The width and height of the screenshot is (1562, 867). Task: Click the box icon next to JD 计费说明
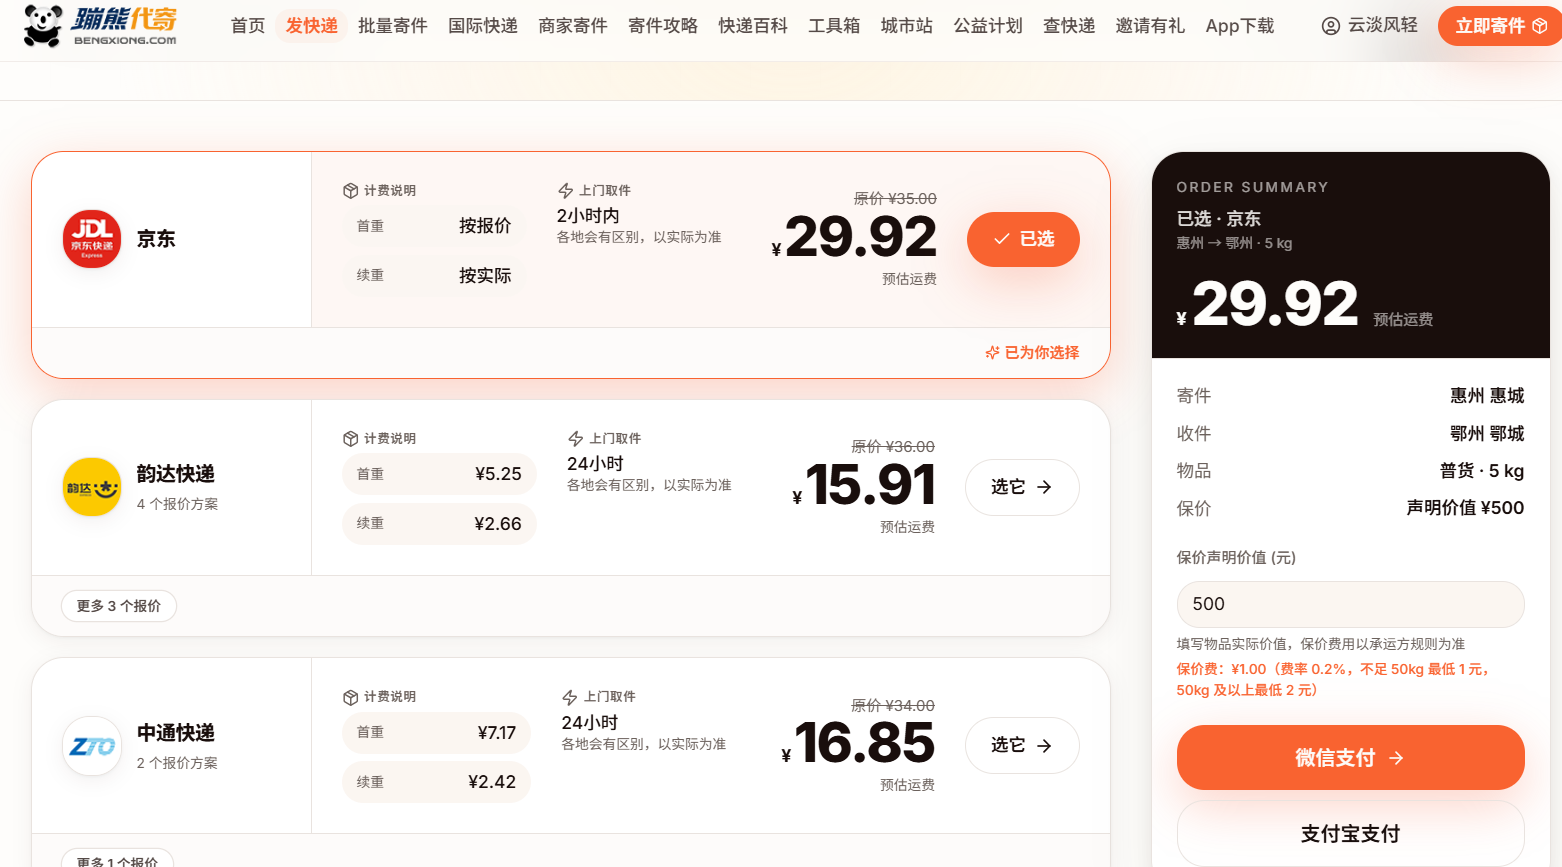pyautogui.click(x=350, y=190)
